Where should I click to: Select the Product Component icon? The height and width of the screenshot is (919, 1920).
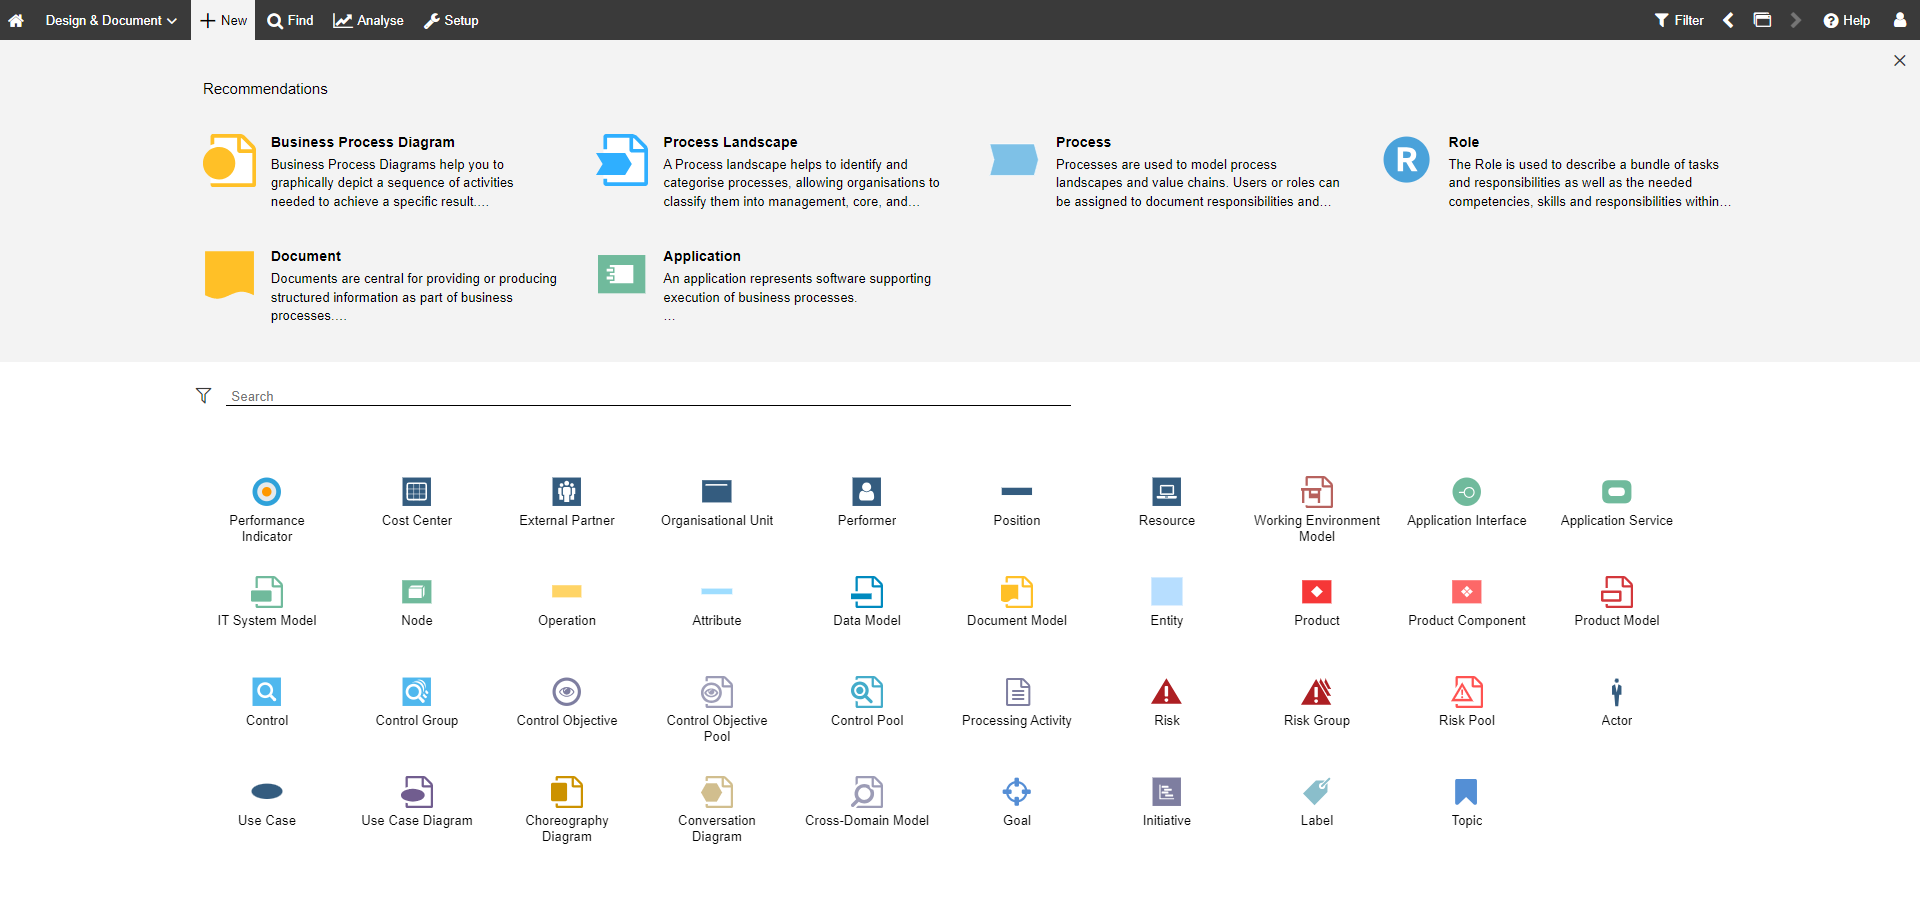pos(1467,591)
